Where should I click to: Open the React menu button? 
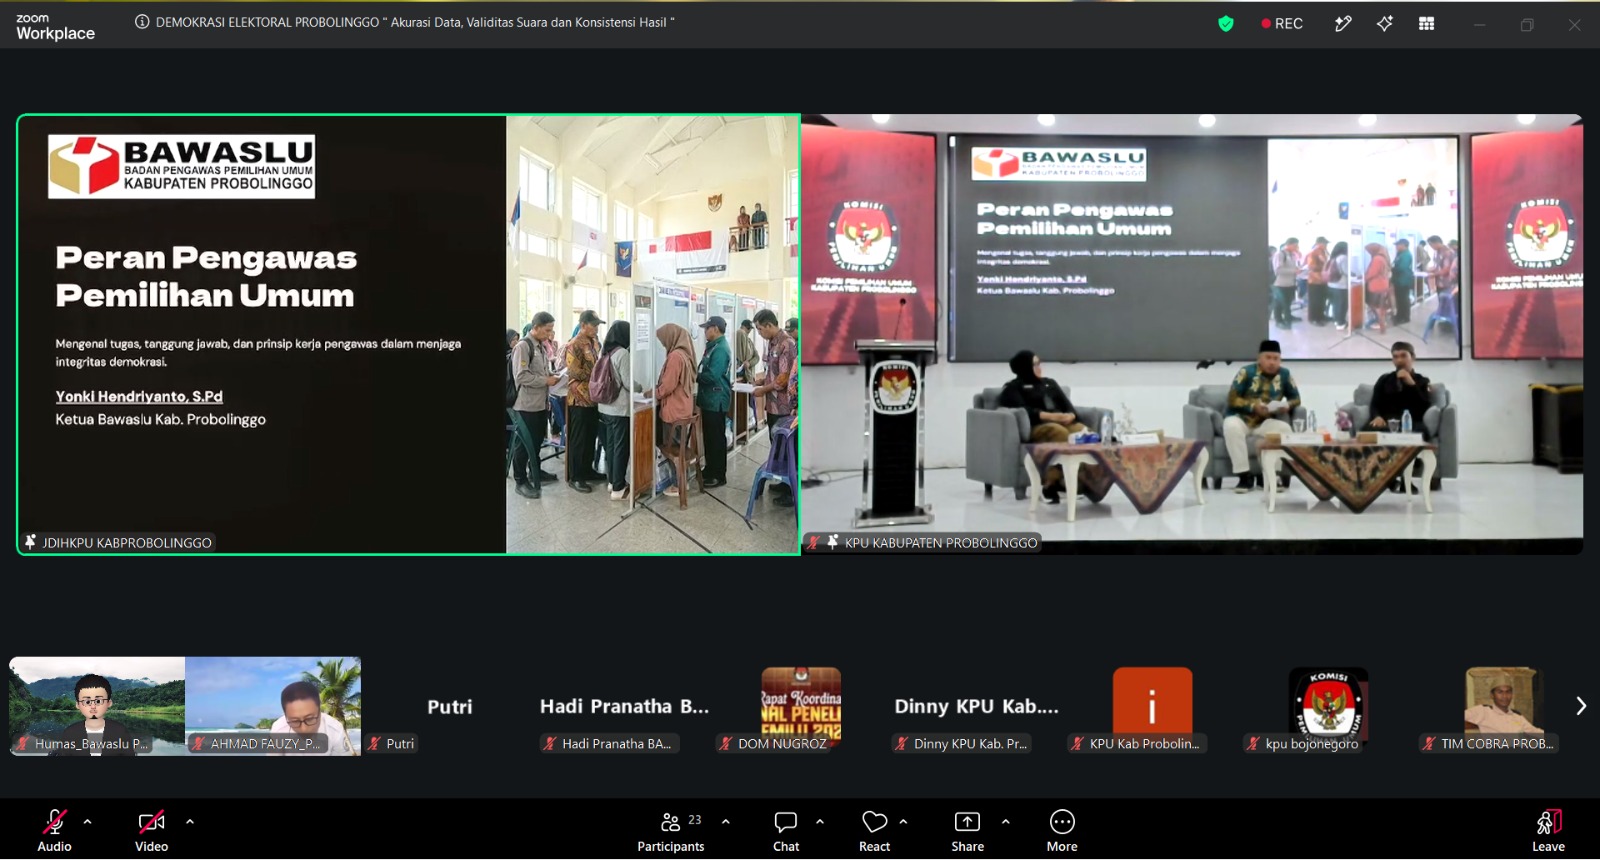point(874,830)
